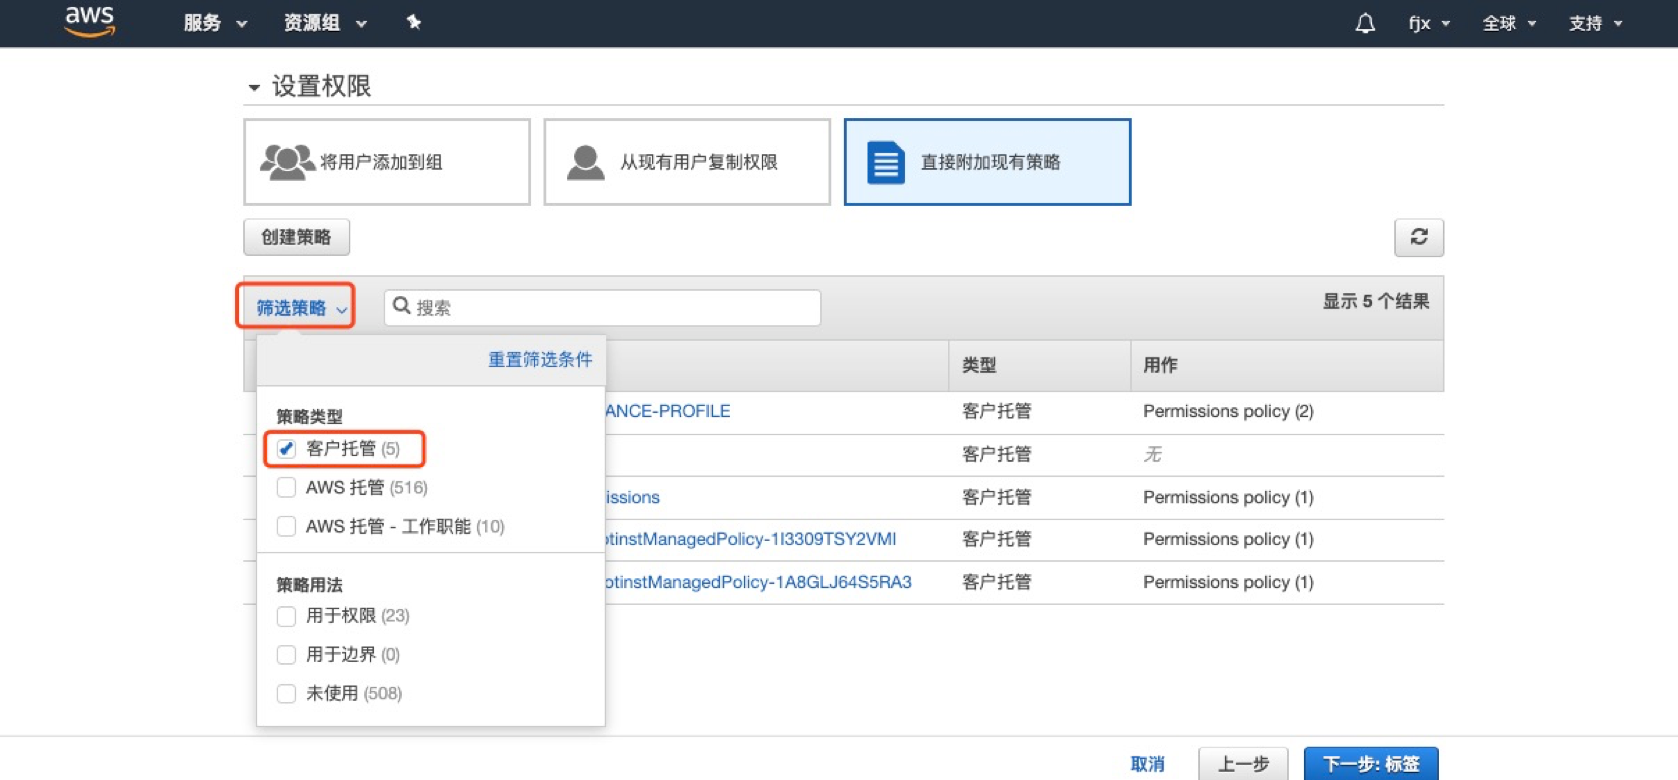Click the 策略类型 heading
The height and width of the screenshot is (780, 1678).
309,416
